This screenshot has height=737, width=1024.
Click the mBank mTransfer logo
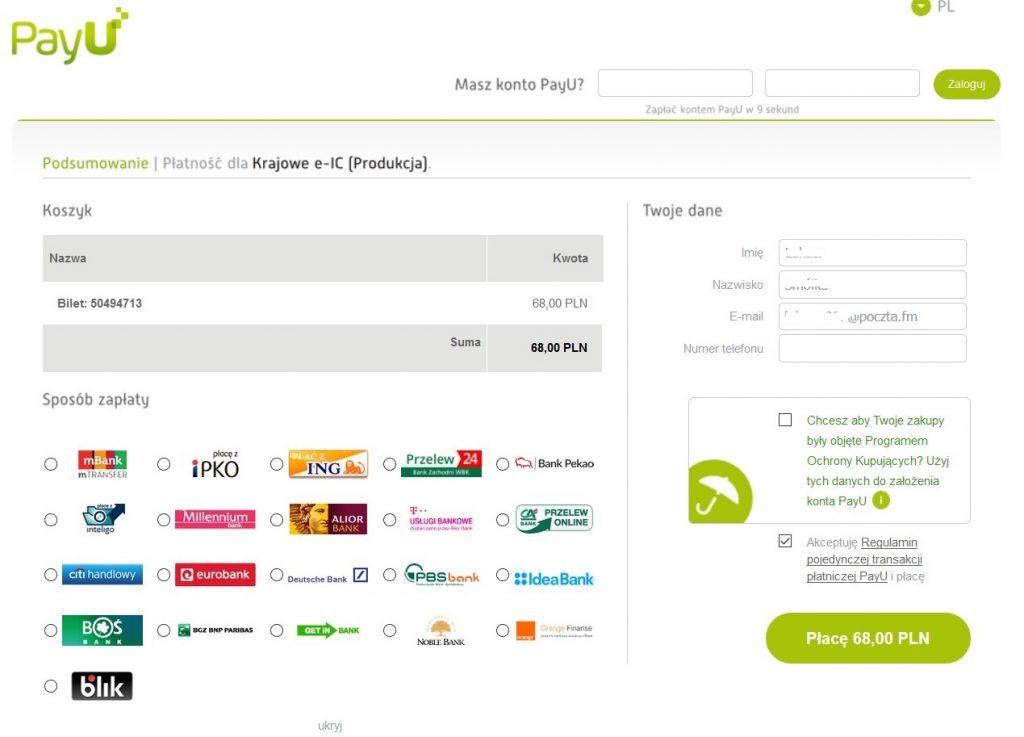(103, 464)
